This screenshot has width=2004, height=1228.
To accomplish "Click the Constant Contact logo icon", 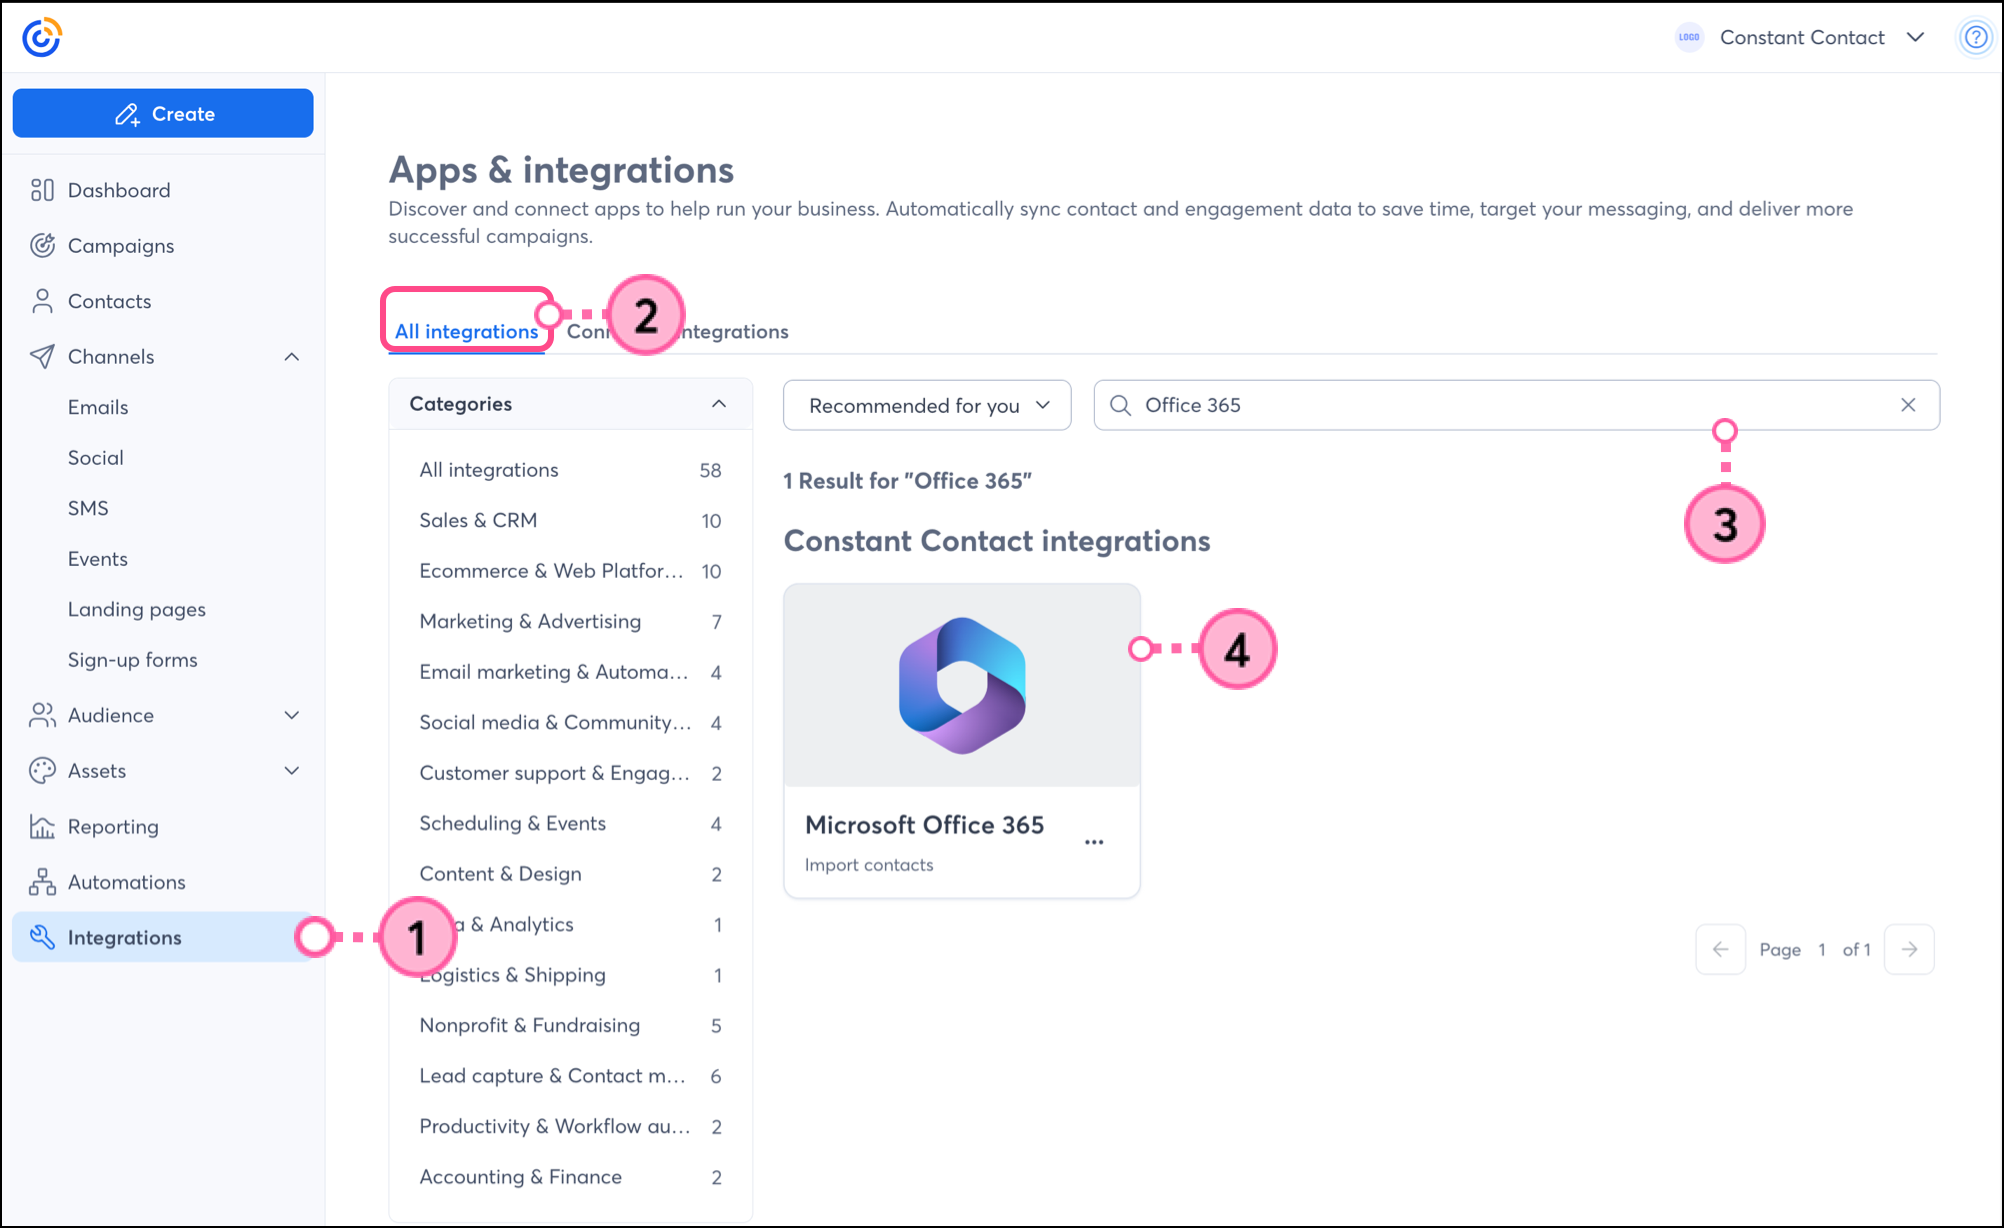I will point(42,38).
